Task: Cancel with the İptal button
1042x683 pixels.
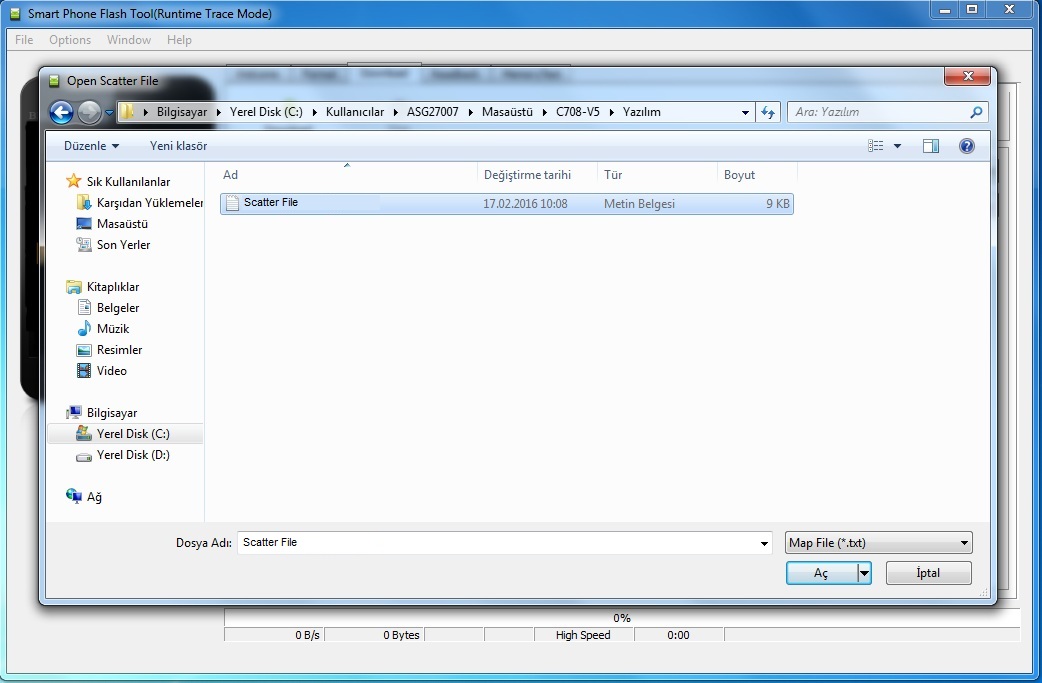Action: point(928,573)
